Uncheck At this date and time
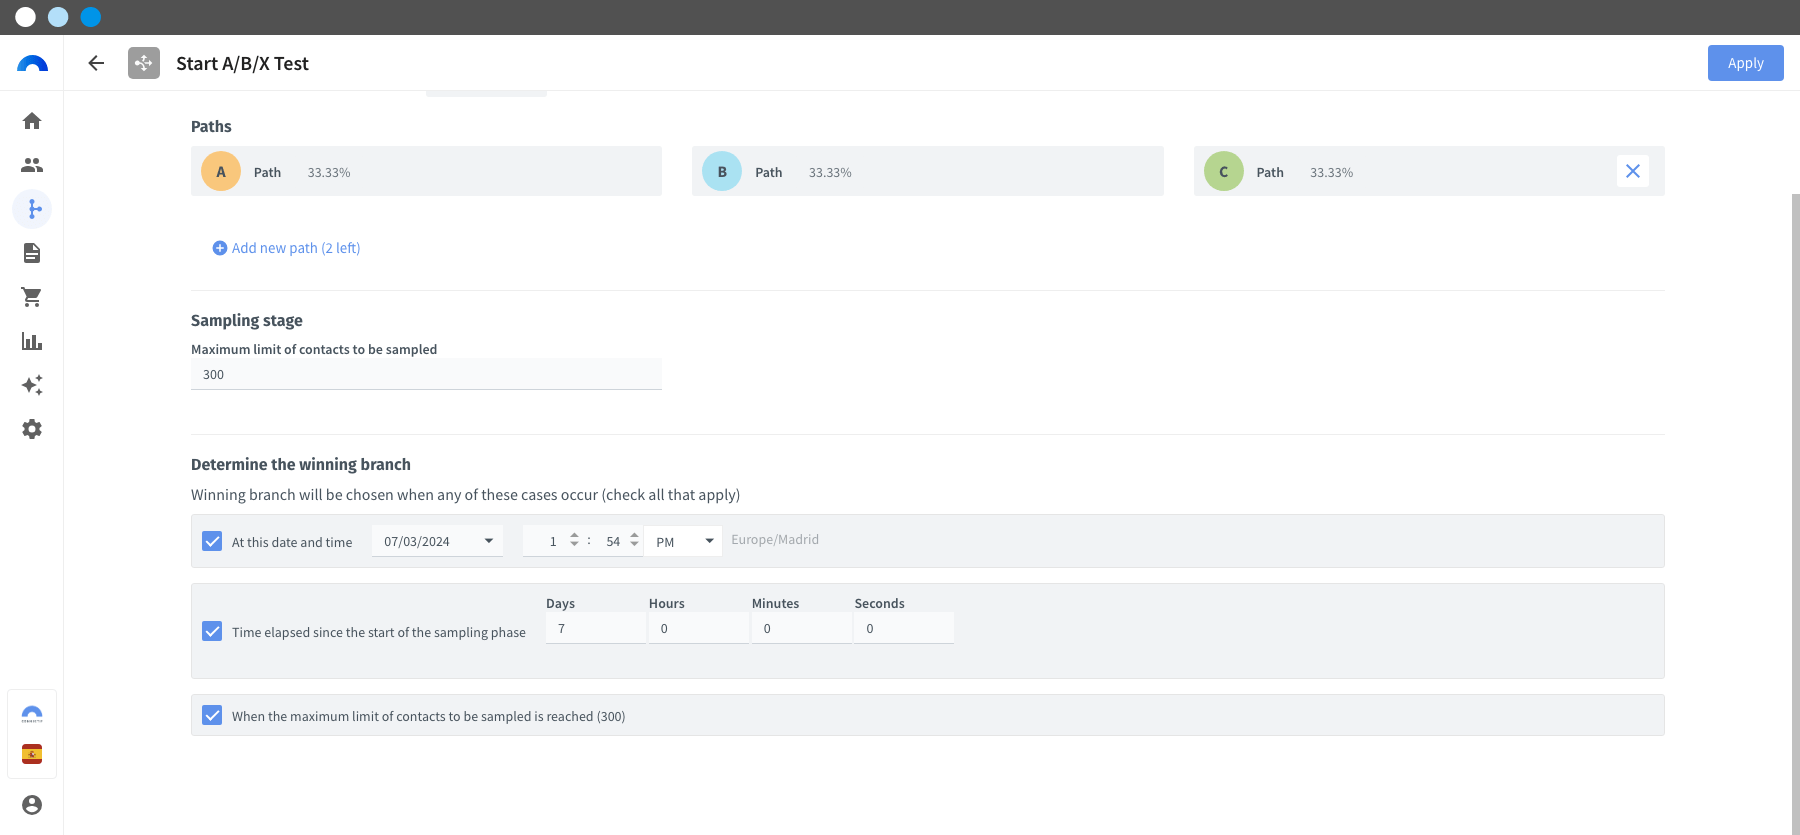The height and width of the screenshot is (835, 1800). click(x=212, y=541)
